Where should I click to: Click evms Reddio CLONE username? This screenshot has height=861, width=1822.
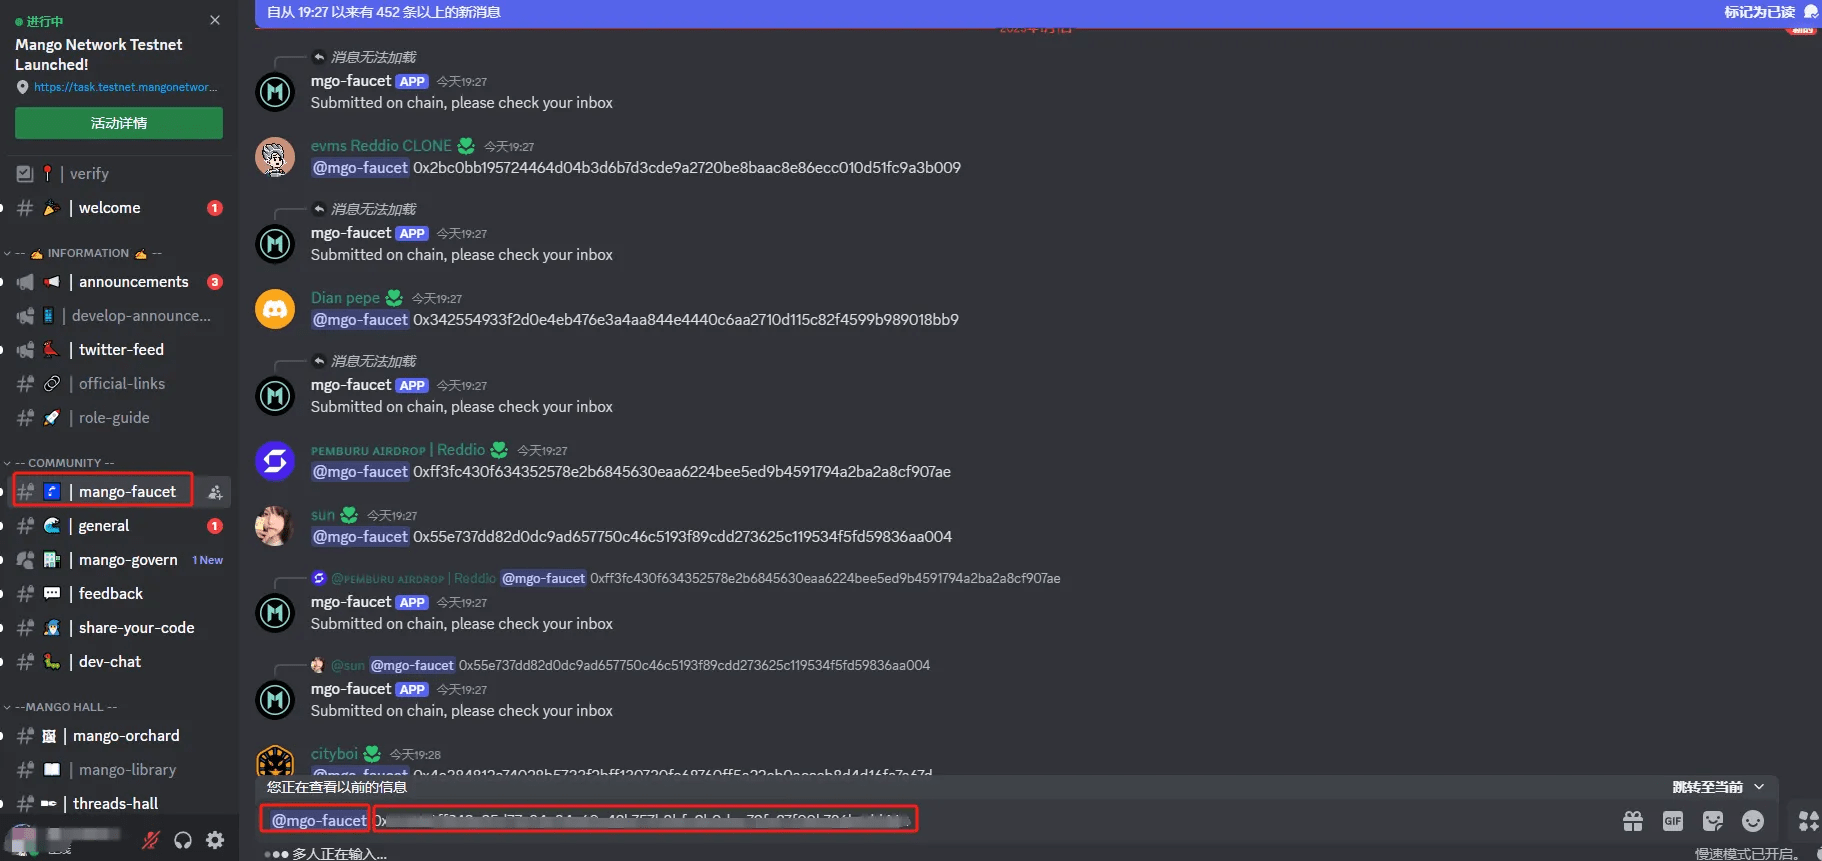(381, 146)
